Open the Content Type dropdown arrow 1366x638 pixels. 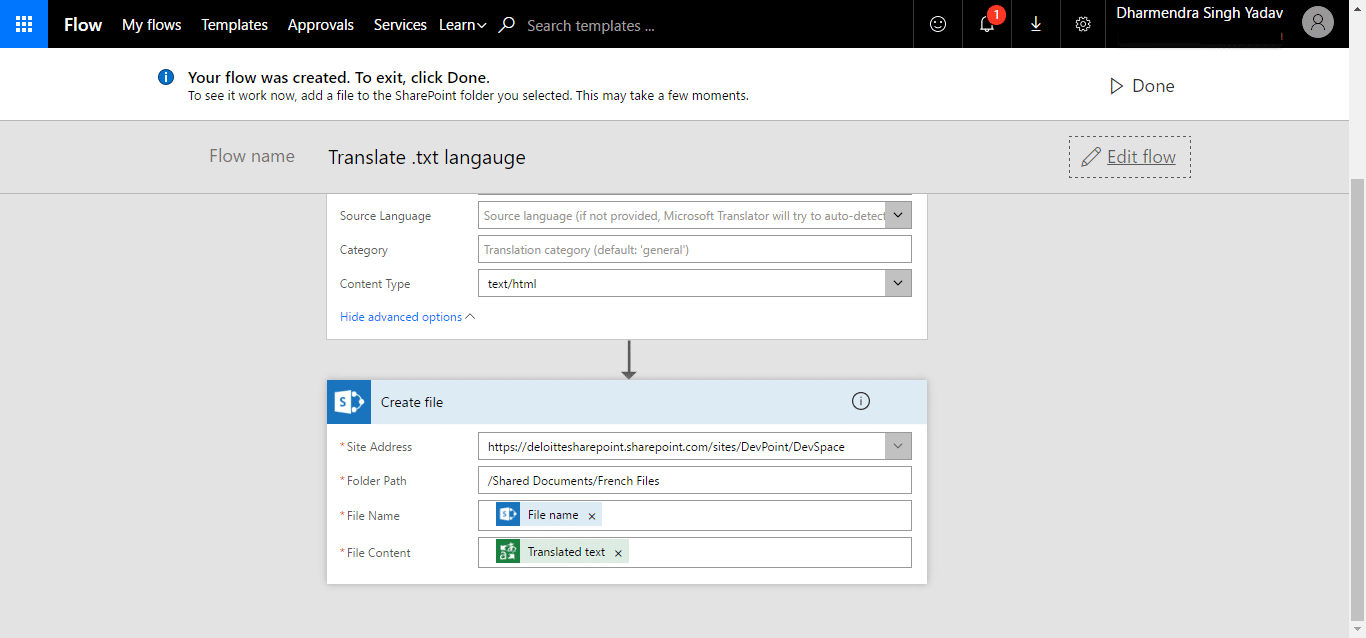click(x=899, y=284)
